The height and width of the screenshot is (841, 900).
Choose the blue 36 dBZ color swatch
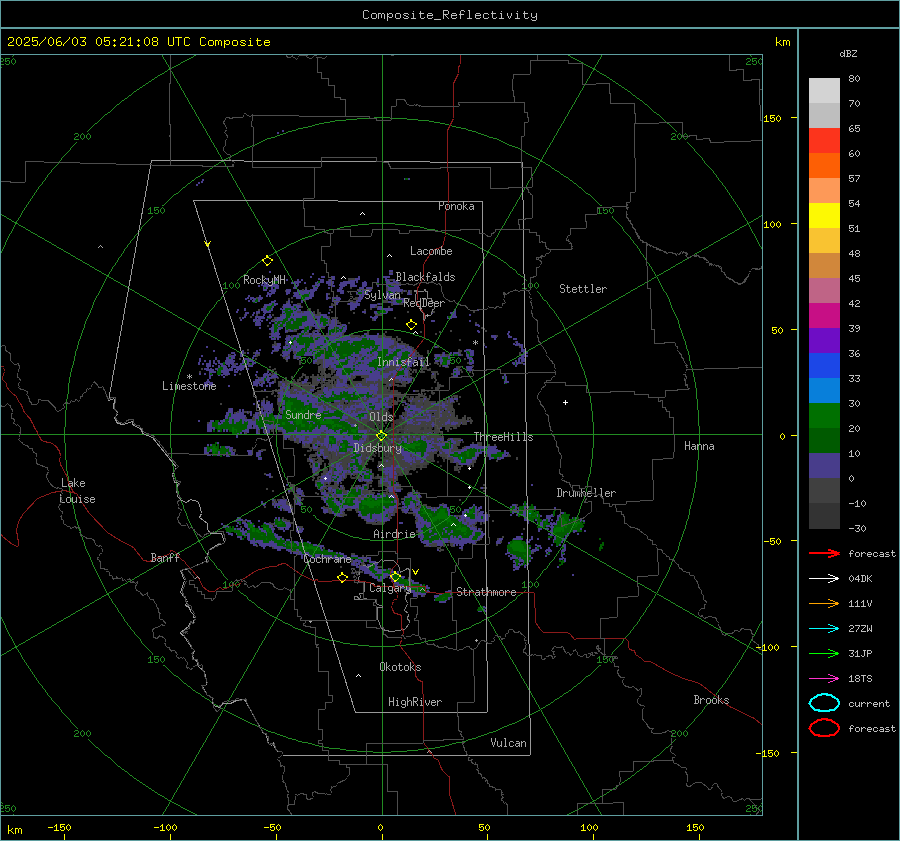click(x=824, y=365)
